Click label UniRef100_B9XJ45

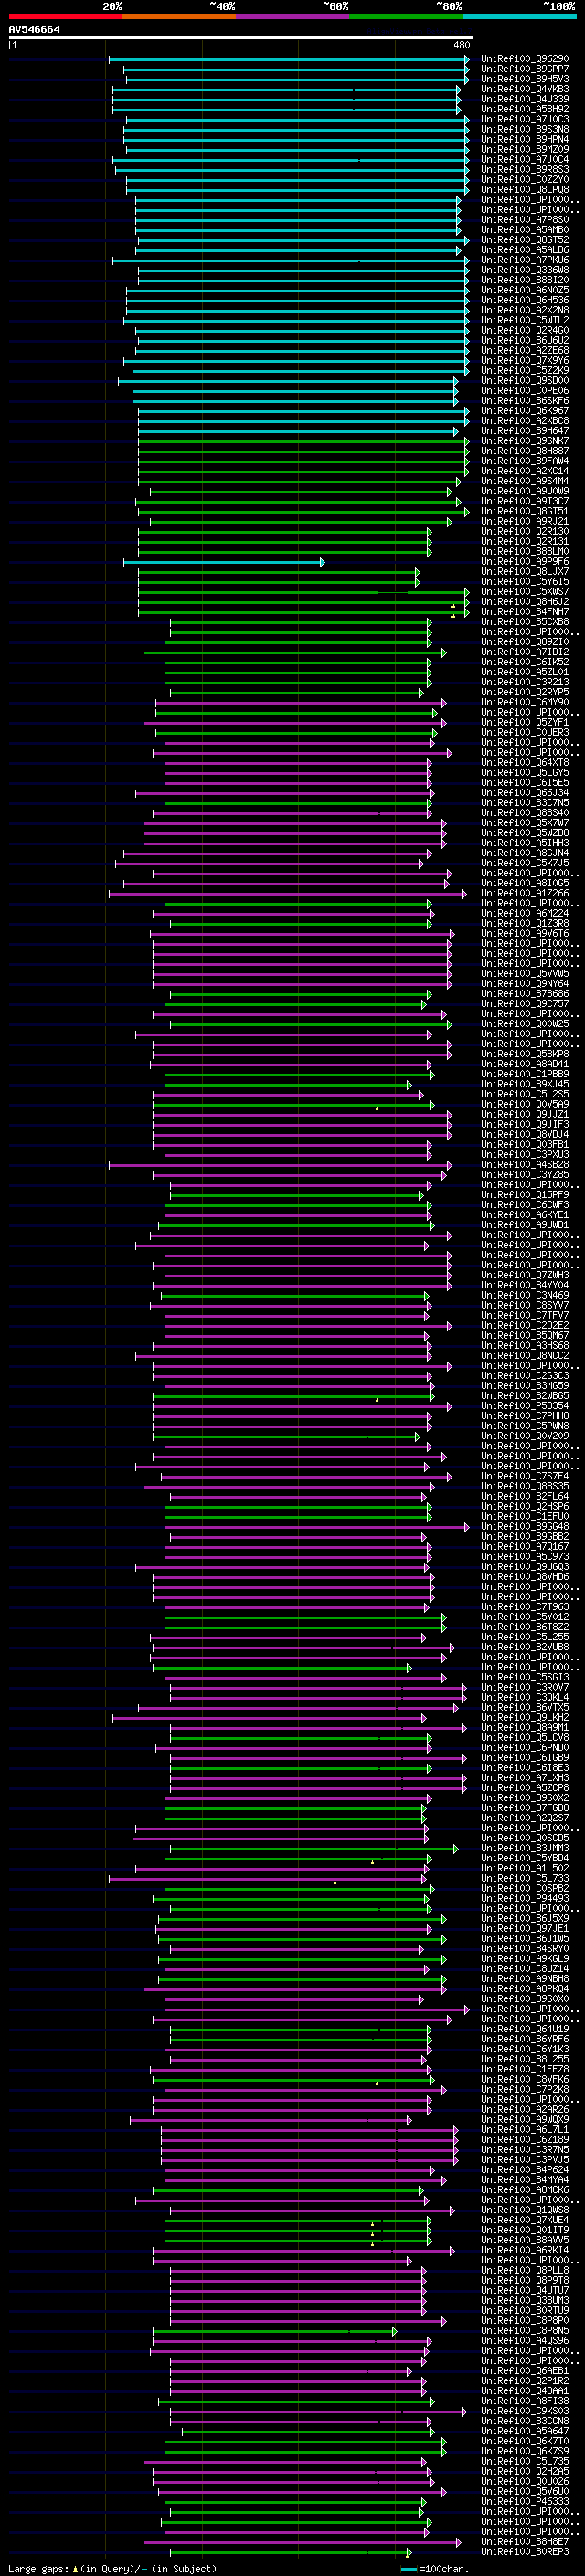525,1084
